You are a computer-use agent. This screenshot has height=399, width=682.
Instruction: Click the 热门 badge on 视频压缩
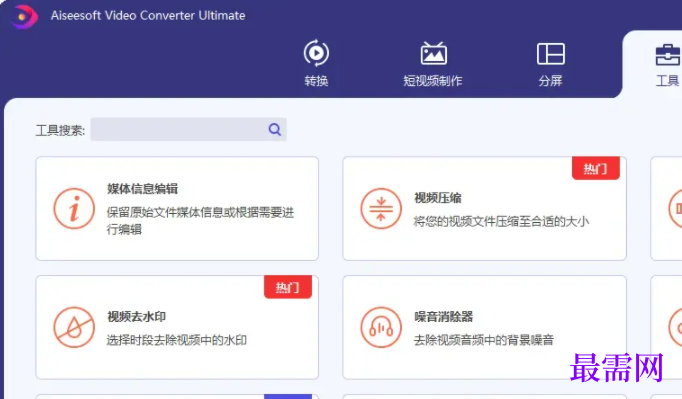[595, 168]
